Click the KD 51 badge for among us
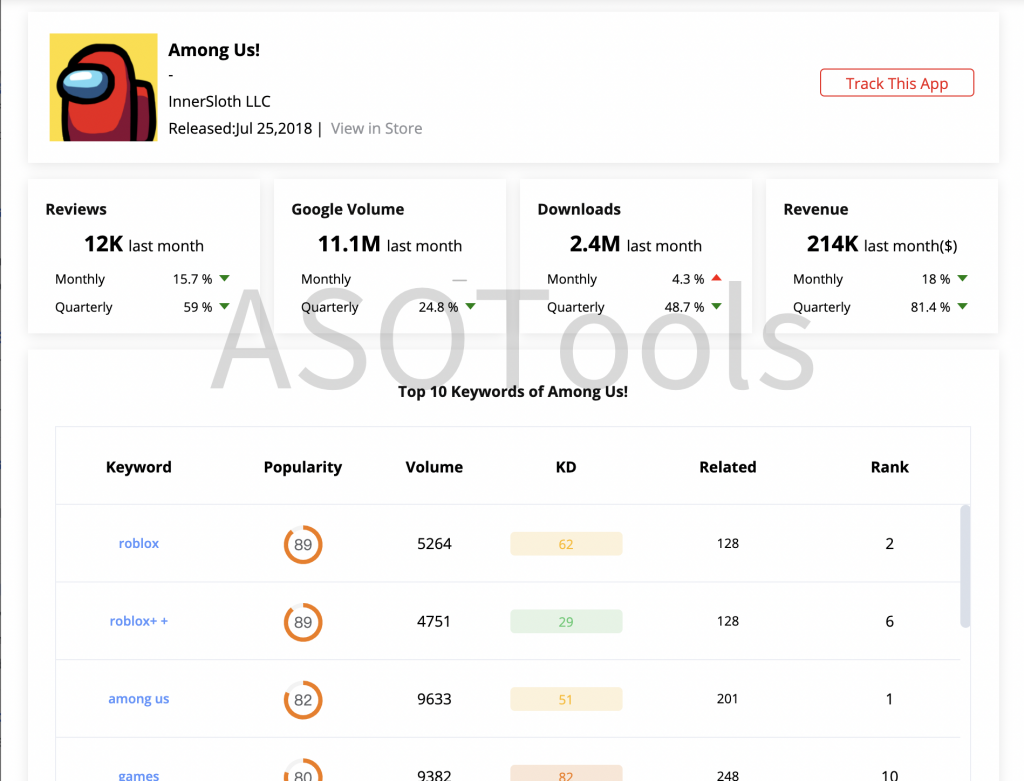The width and height of the screenshot is (1024, 781). point(566,699)
